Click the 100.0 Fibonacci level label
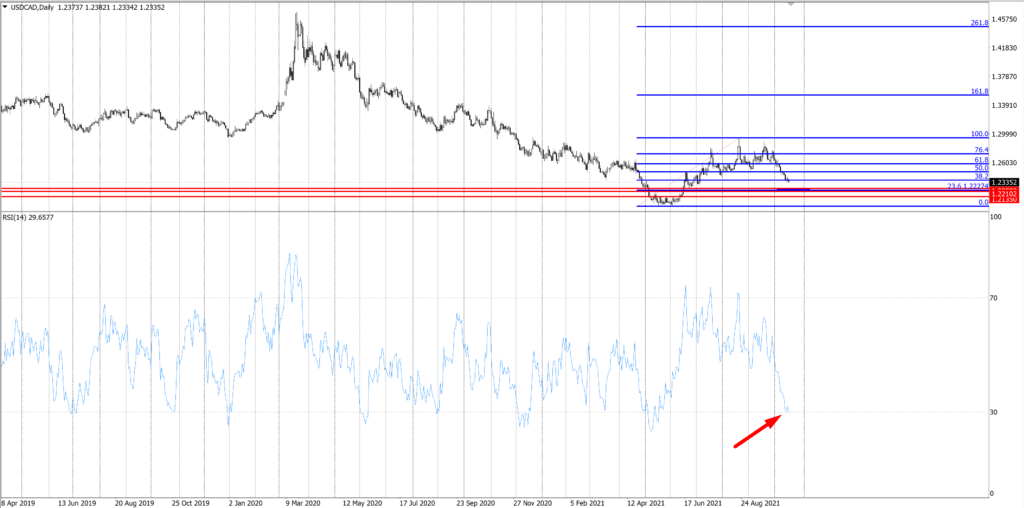The image size is (1024, 508). click(980, 134)
